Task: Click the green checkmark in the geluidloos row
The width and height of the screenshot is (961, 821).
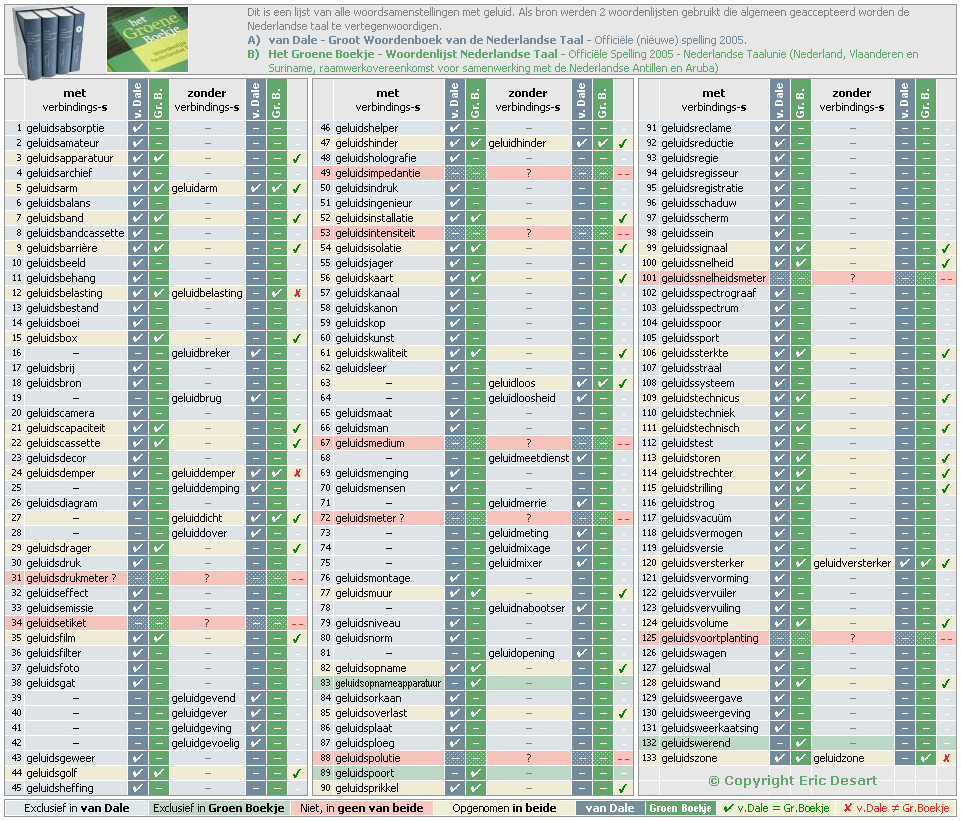Action: pos(623,383)
